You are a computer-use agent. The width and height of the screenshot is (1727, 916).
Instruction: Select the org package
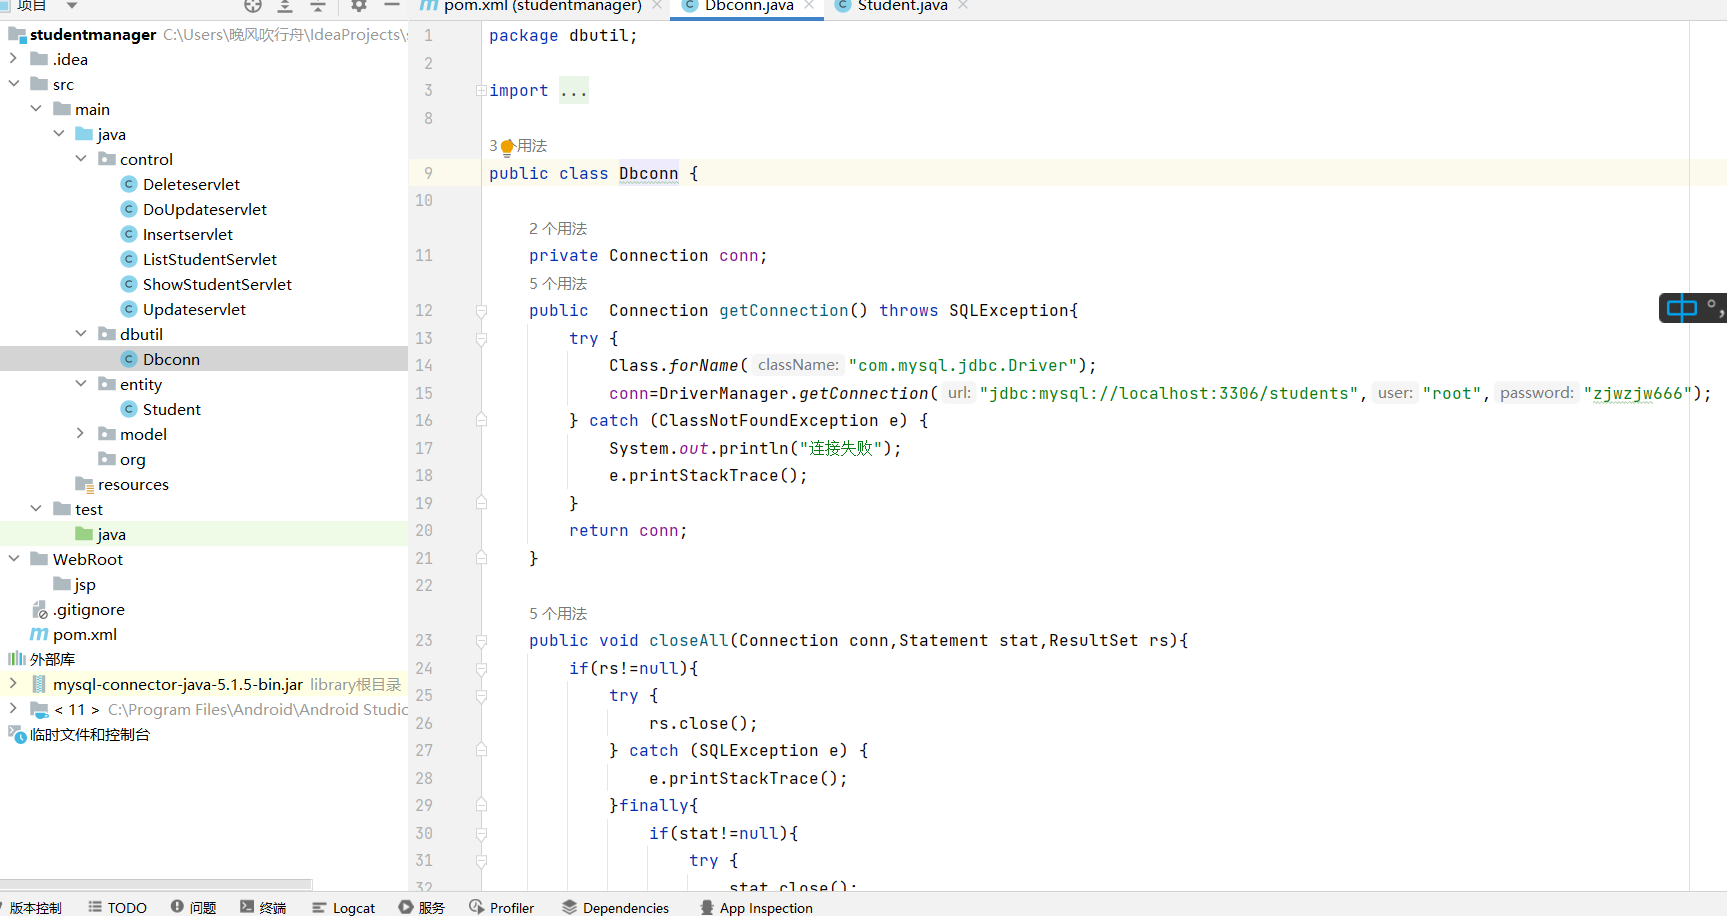(x=132, y=459)
